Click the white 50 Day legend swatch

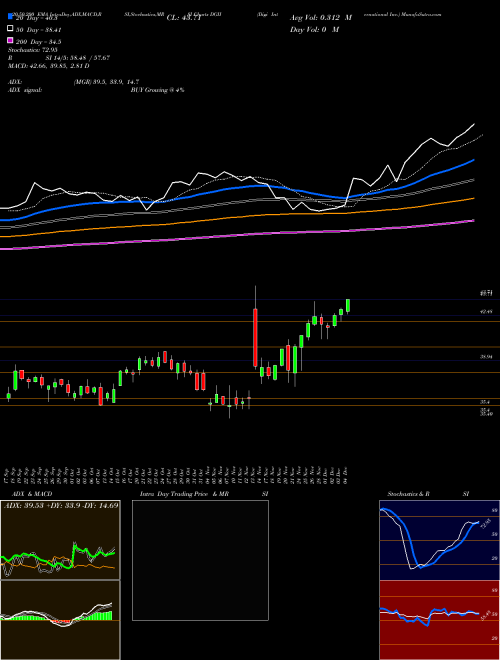(10, 29)
